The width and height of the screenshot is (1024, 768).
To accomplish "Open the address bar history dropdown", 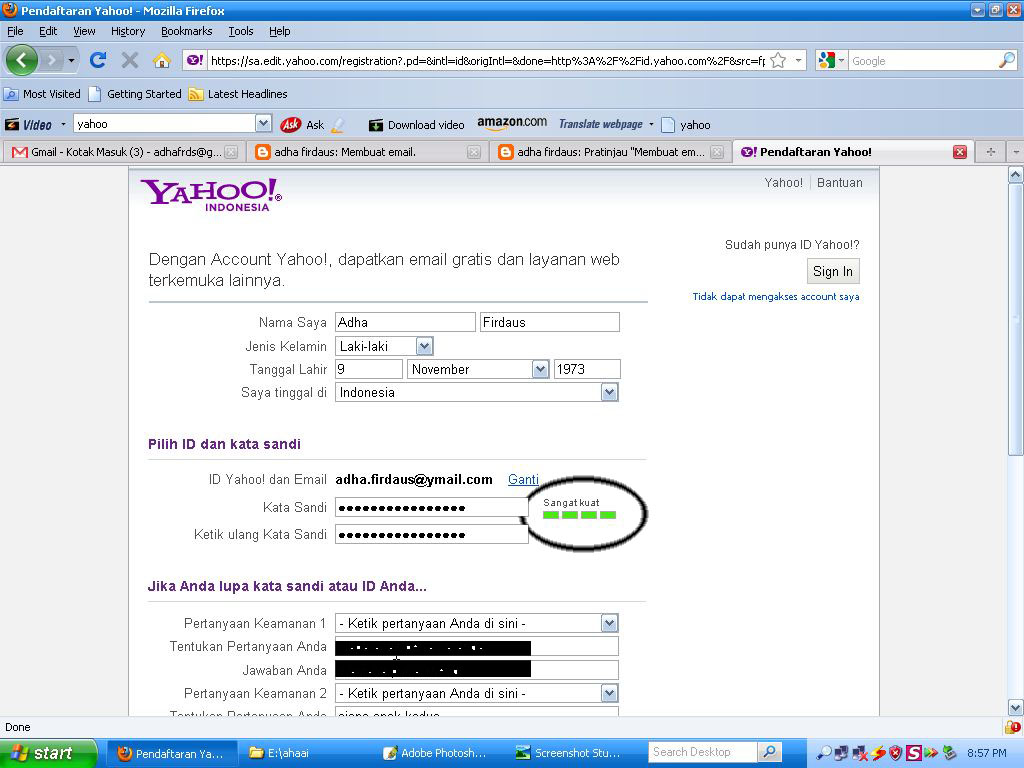I will [x=798, y=61].
